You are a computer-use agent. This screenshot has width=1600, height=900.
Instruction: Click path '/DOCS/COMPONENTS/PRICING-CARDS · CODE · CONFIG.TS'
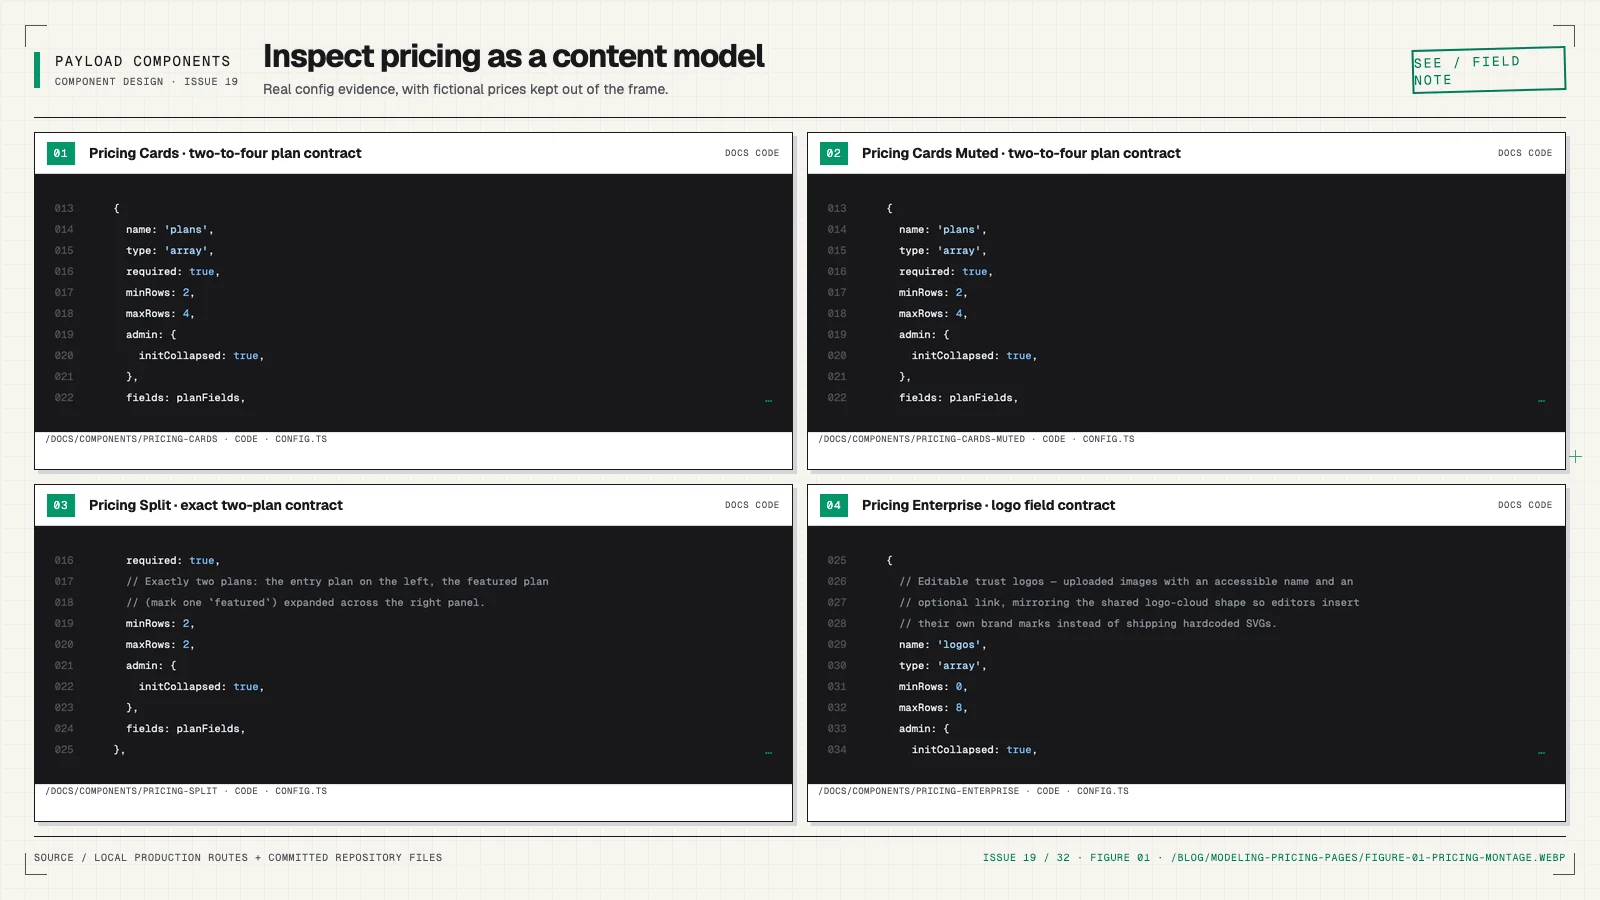click(186, 439)
